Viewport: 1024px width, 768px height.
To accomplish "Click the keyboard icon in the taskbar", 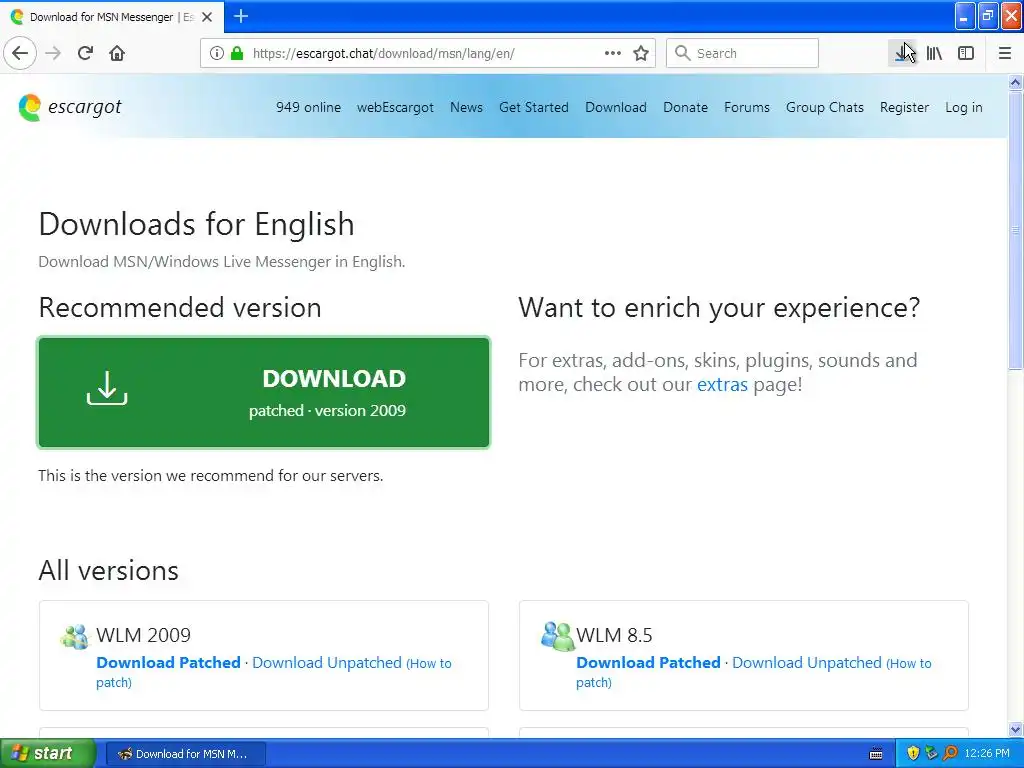I will pos(876,754).
